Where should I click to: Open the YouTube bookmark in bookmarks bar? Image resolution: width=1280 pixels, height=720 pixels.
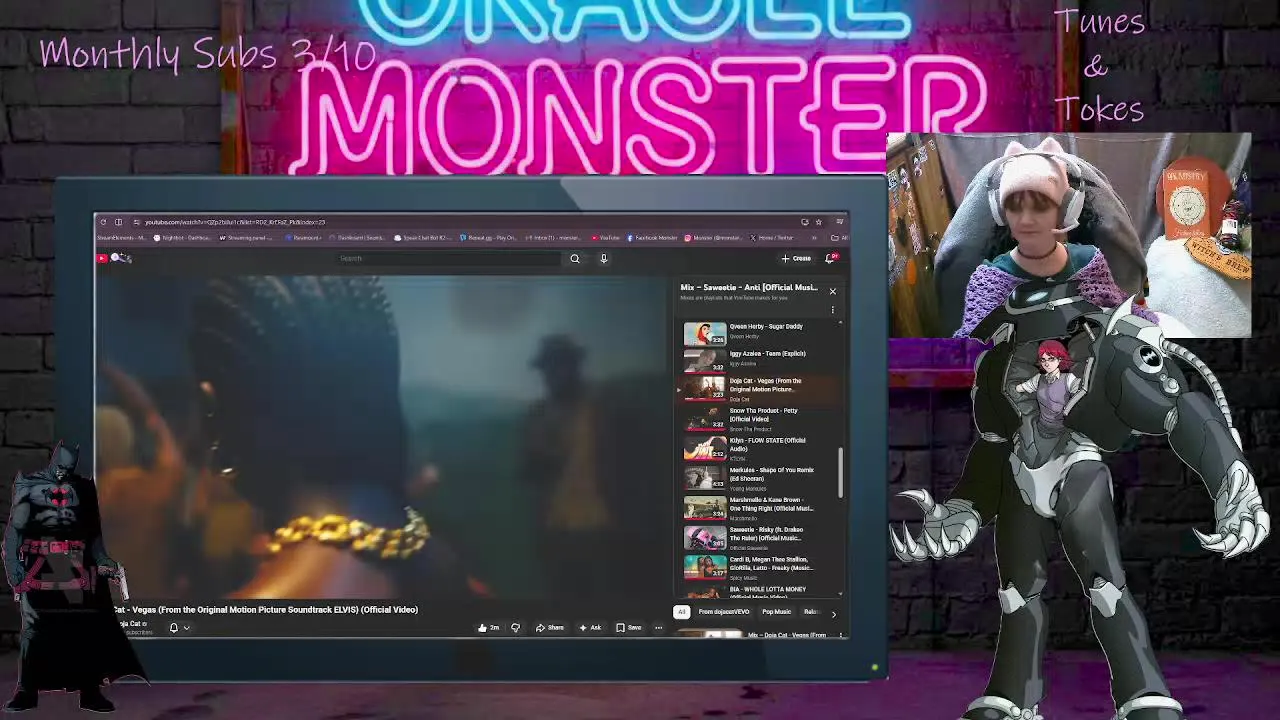606,238
